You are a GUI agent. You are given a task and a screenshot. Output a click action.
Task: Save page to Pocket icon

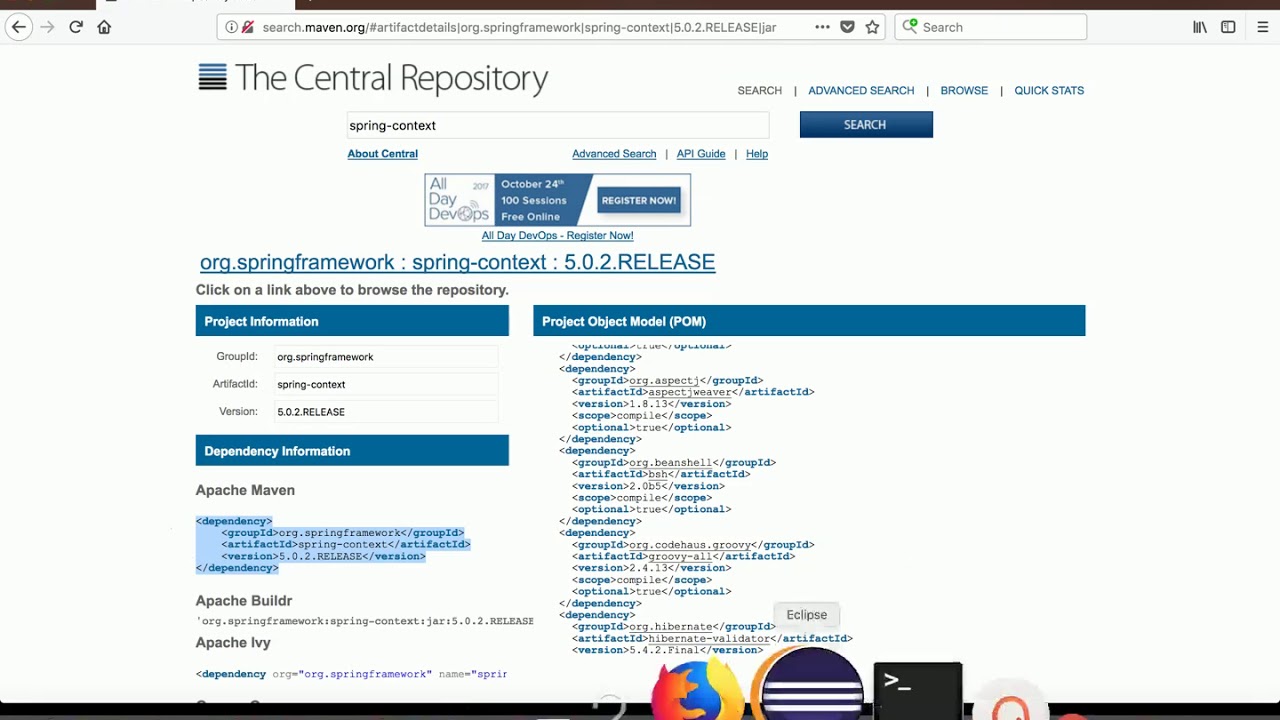pos(847,27)
